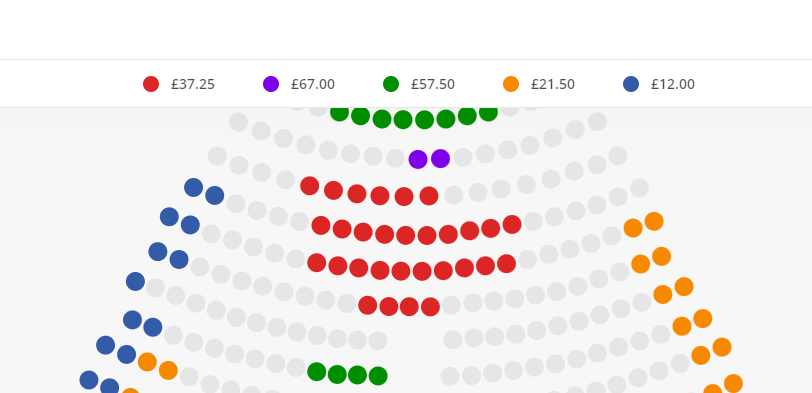
Task: Click the £12.00 price label
Action: (673, 84)
